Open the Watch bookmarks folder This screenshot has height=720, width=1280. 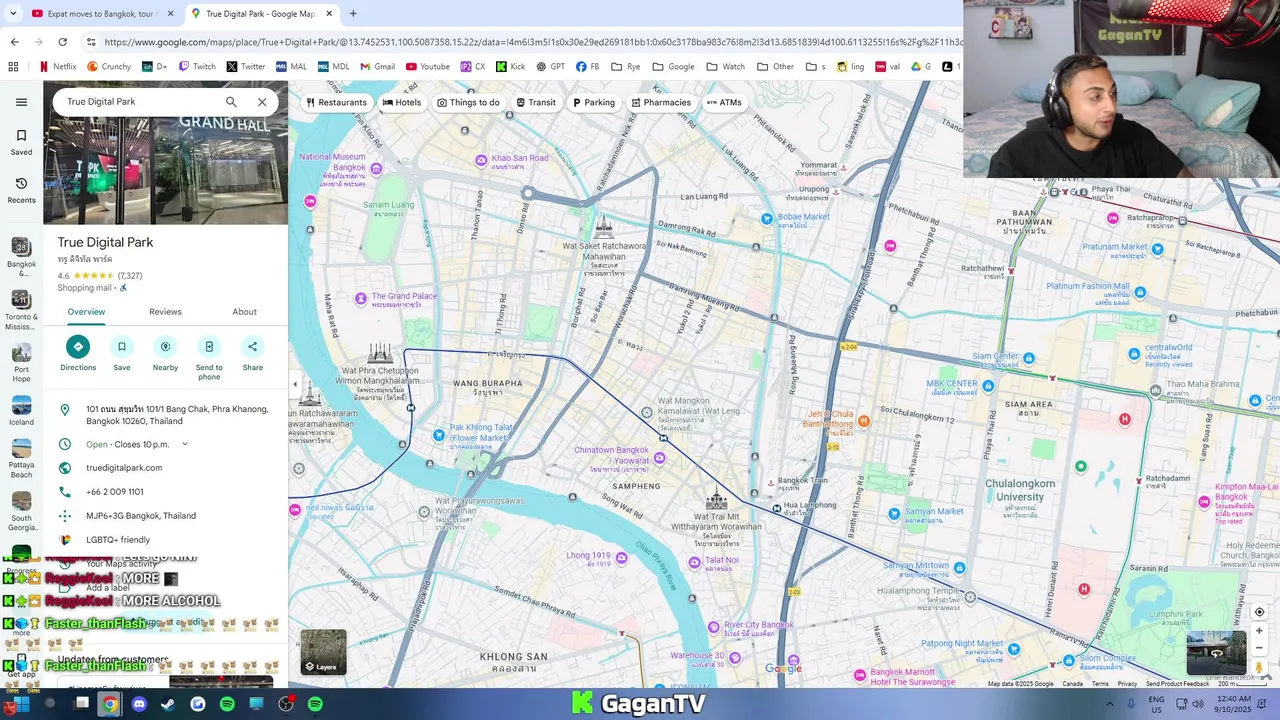[726, 67]
